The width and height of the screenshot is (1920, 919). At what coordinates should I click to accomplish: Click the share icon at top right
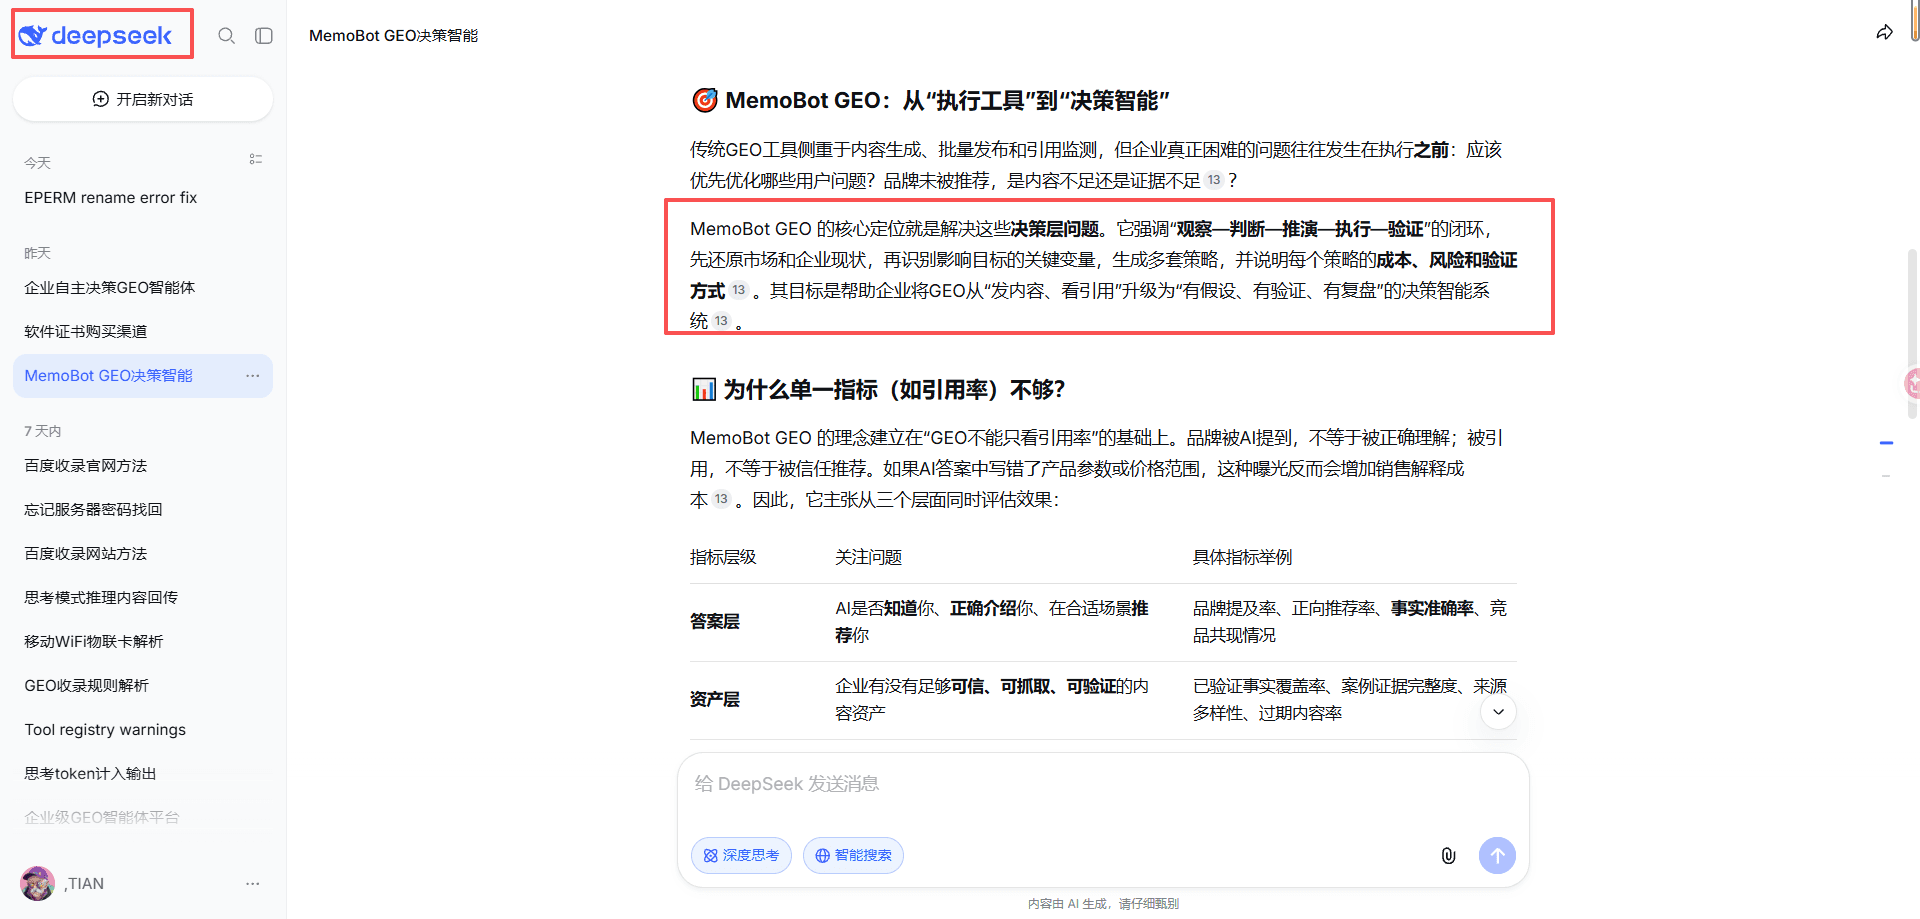(x=1885, y=33)
